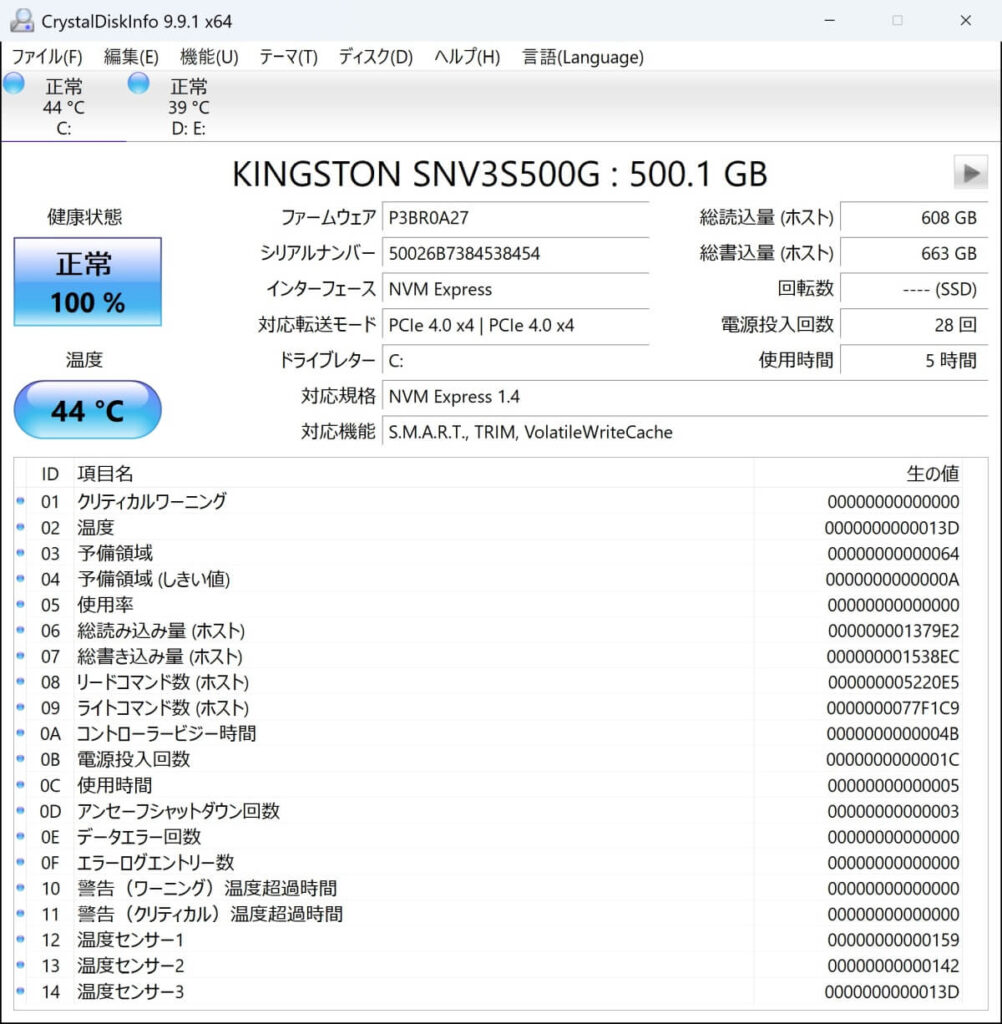Viewport: 1002px width, 1024px height.
Task: Click the firmware field P3BR0A27
Action: (515, 217)
